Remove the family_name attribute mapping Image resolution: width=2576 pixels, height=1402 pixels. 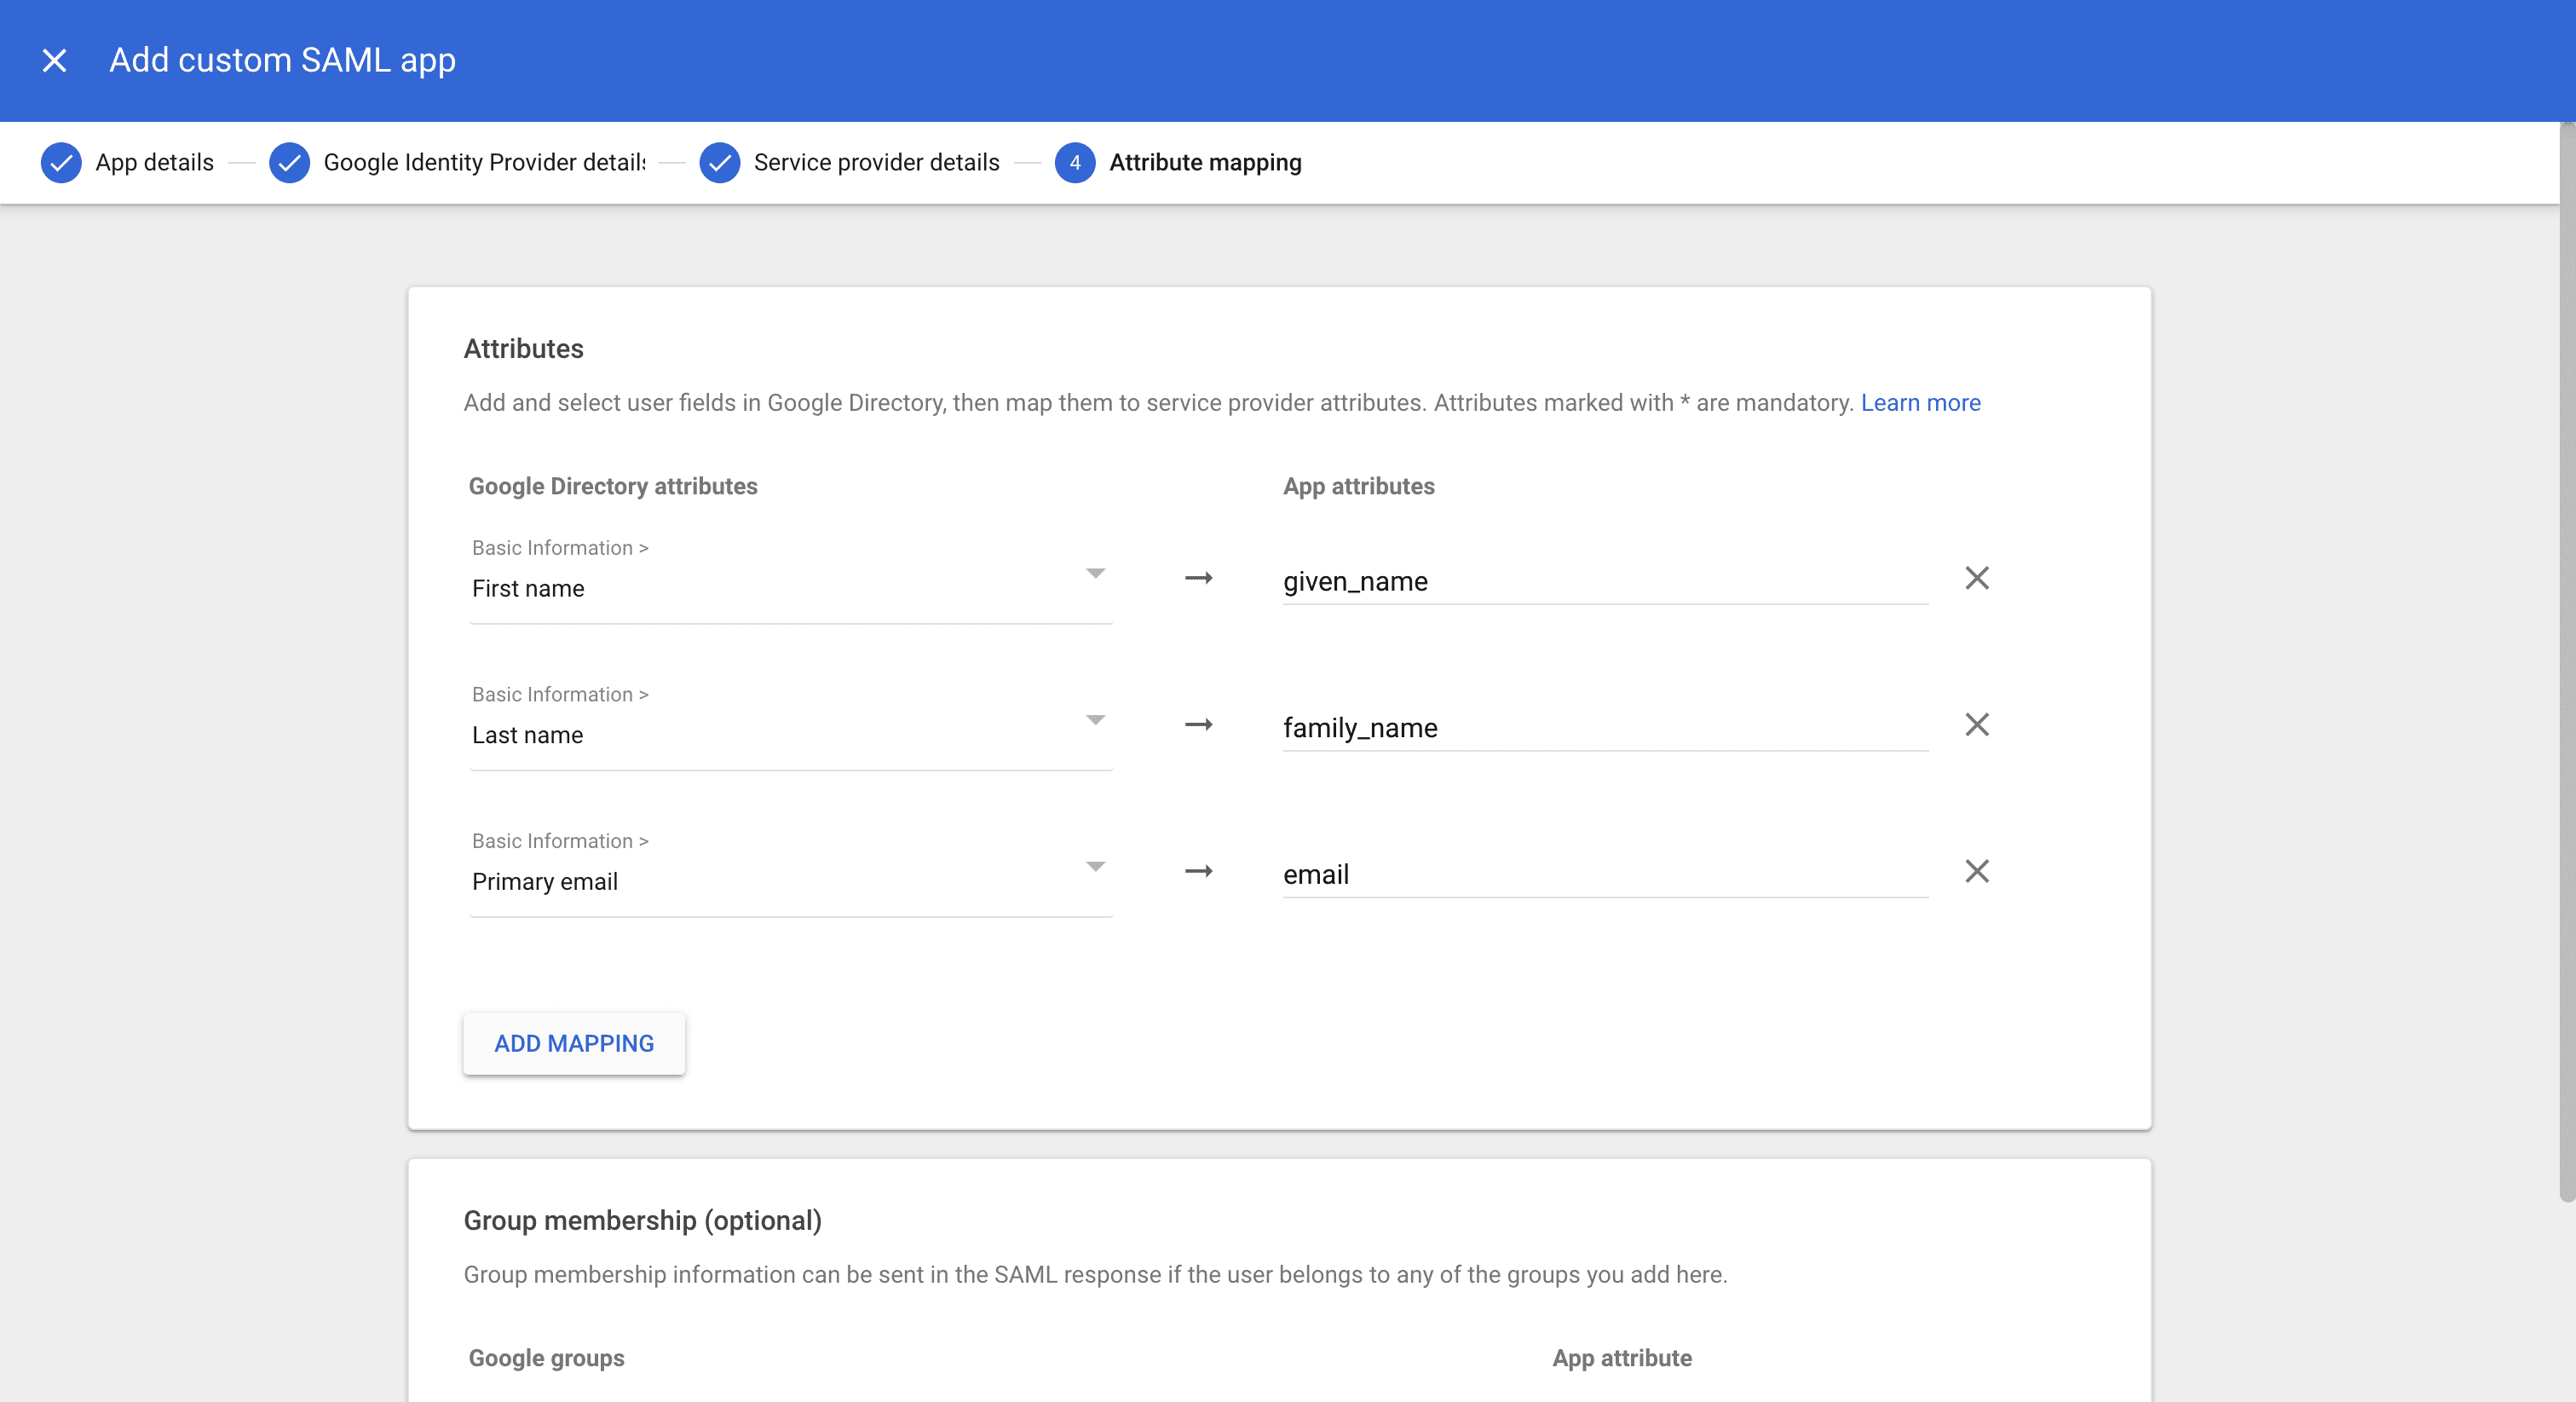pos(1977,725)
